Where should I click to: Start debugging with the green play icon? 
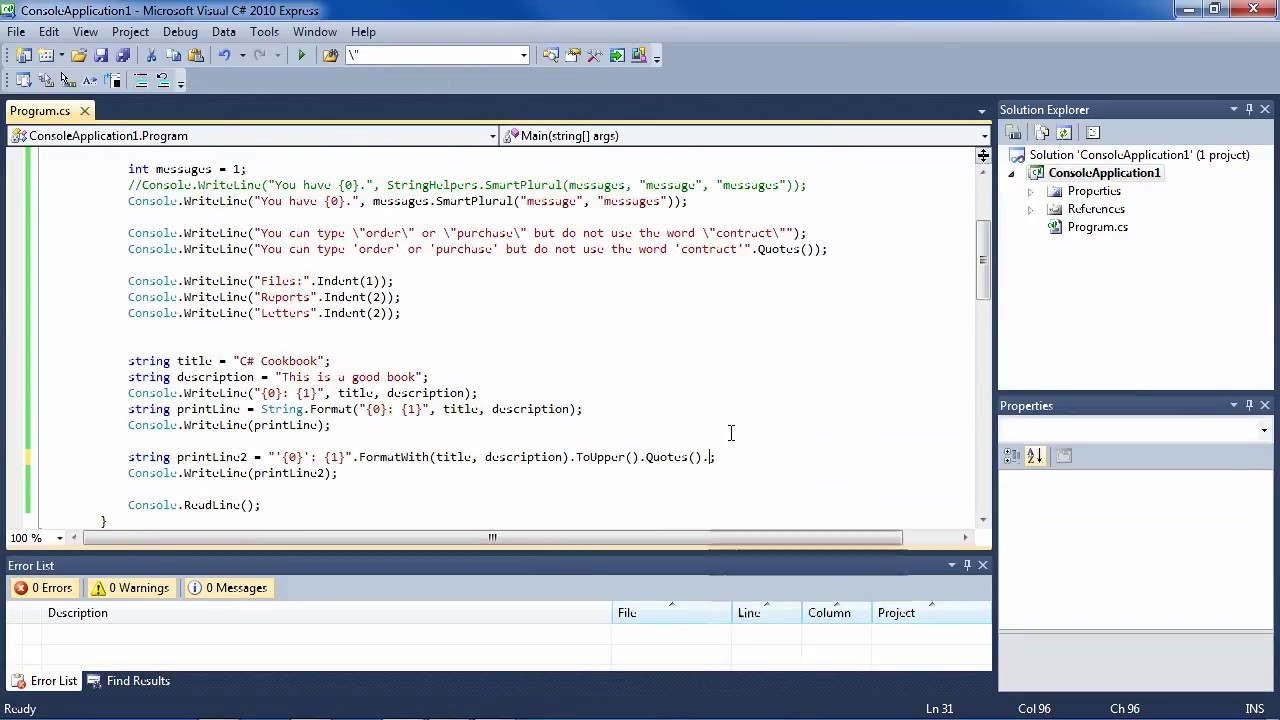(x=301, y=56)
